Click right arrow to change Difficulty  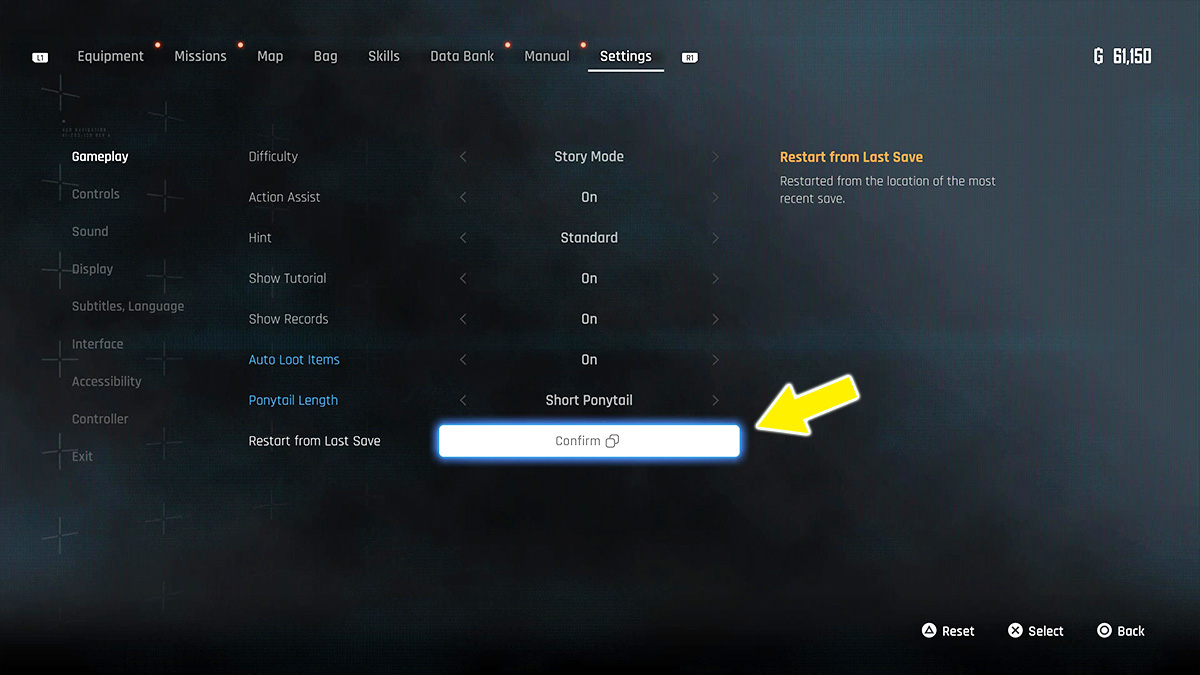tap(715, 157)
